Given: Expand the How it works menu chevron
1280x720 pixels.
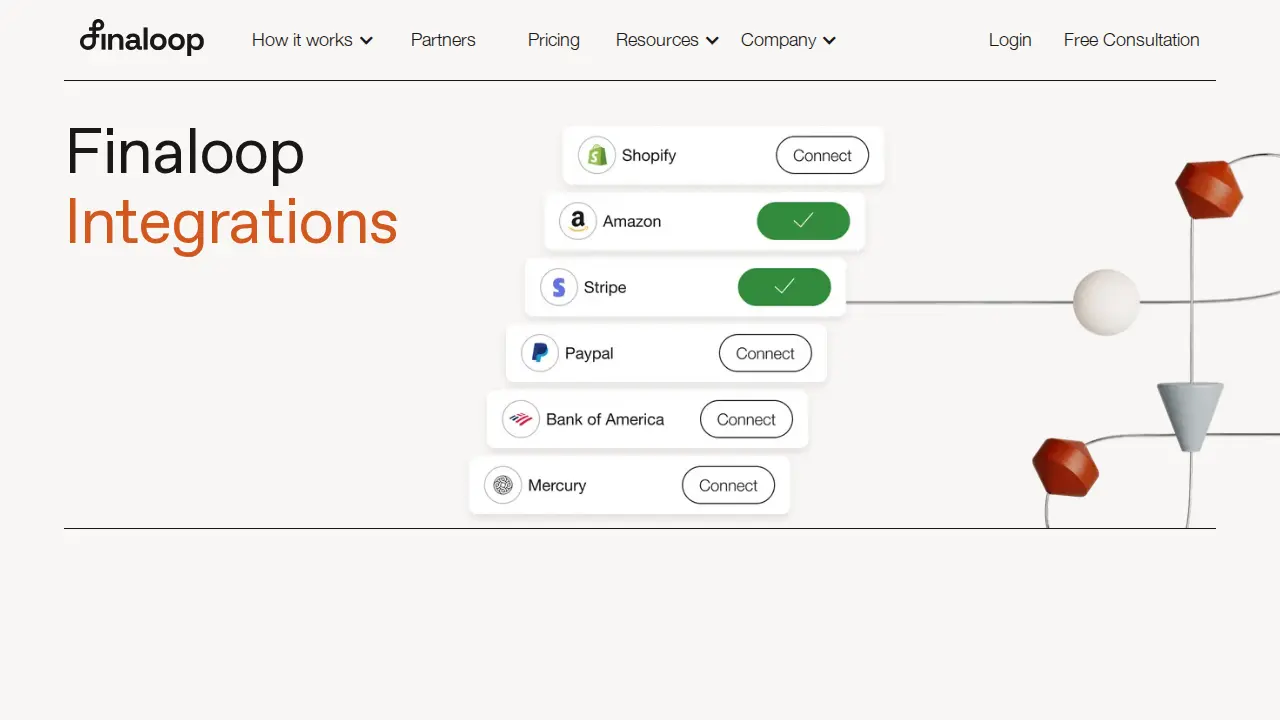Looking at the screenshot, I should coord(366,41).
